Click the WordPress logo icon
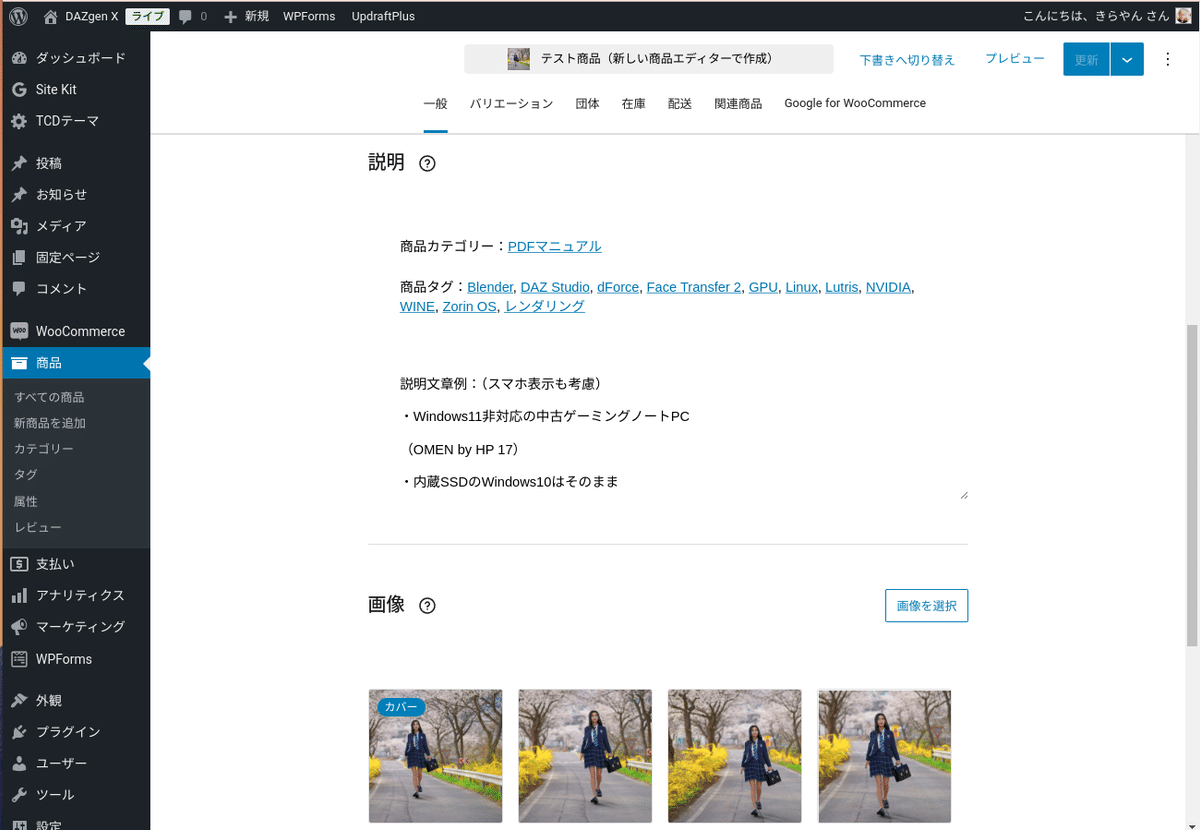The height and width of the screenshot is (830, 1200). [x=18, y=16]
